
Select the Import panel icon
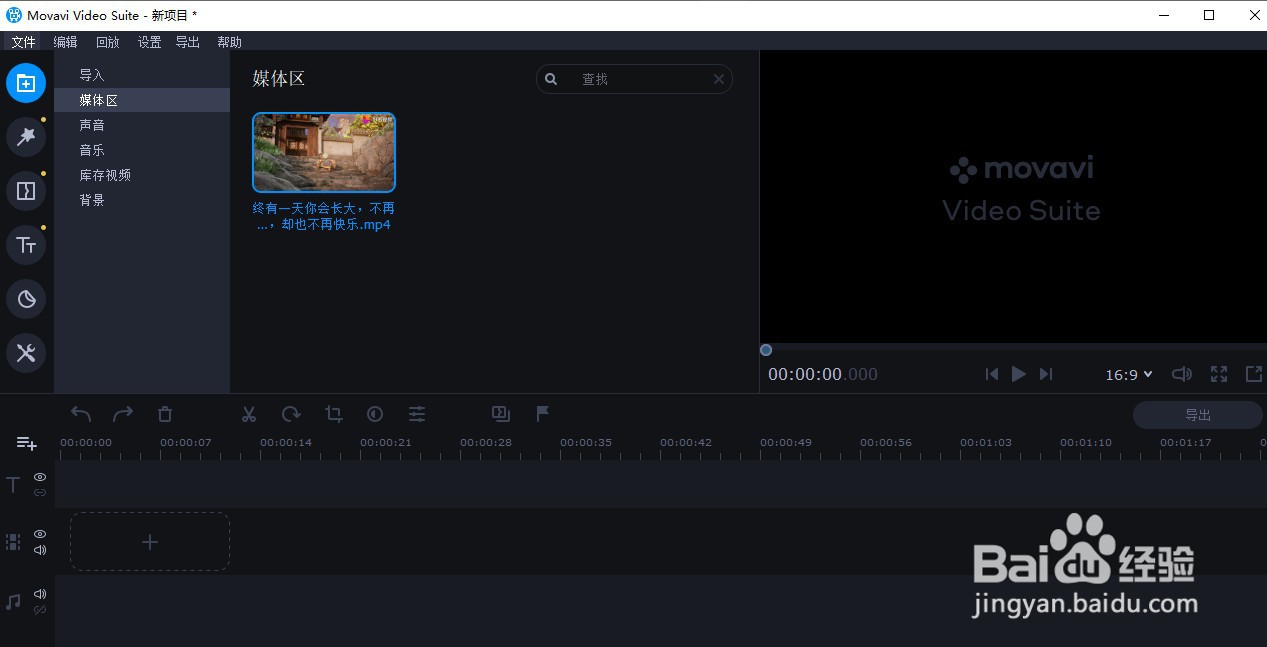(x=26, y=83)
